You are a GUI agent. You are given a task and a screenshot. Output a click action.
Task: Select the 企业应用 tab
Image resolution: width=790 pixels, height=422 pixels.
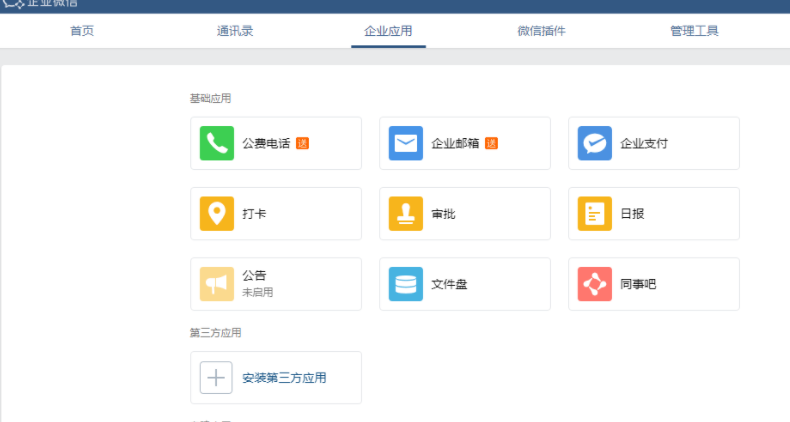[388, 31]
